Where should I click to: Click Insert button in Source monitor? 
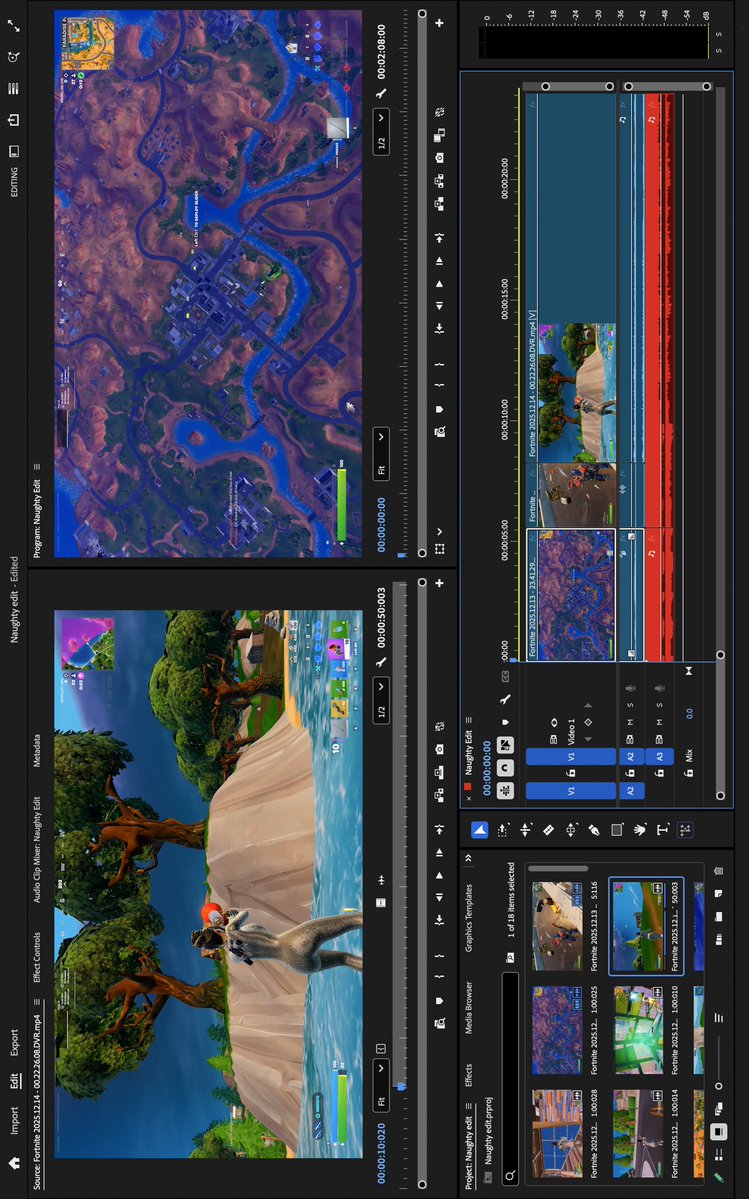(x=439, y=796)
